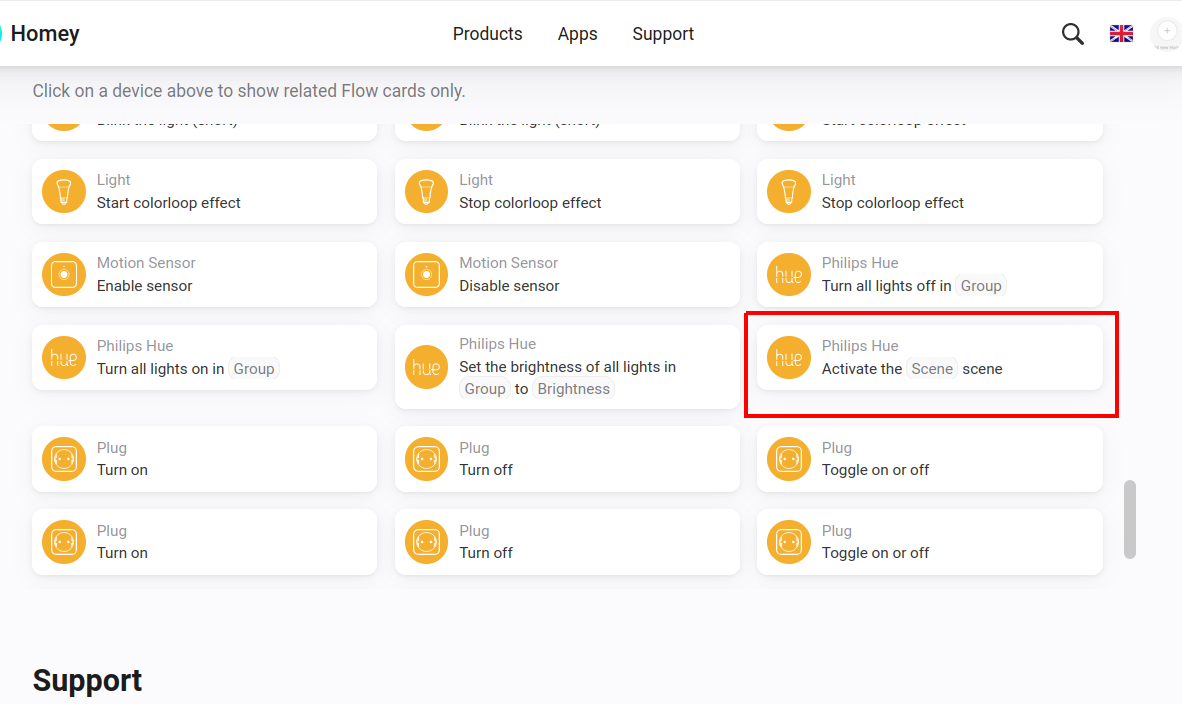Click the hue icon for Turn all lights off
1182x704 pixels.
[x=788, y=274]
